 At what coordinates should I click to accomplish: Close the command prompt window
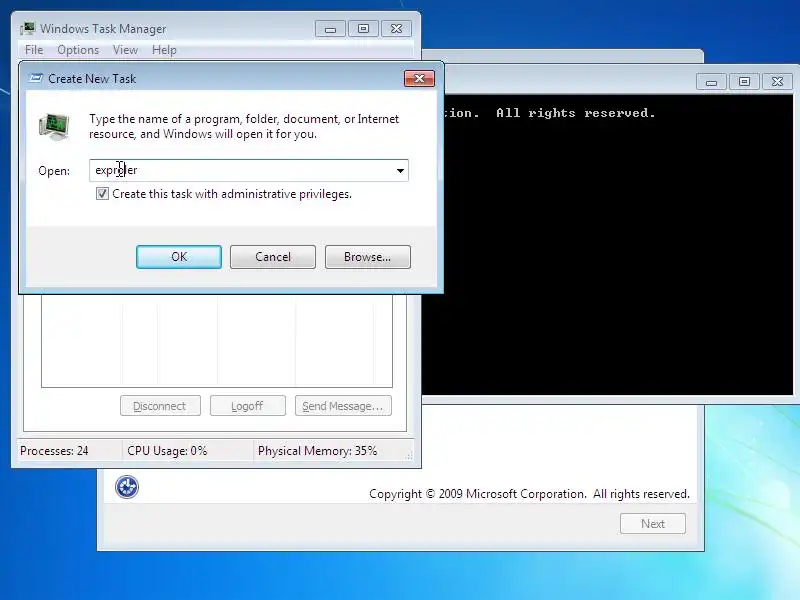[x=777, y=82]
